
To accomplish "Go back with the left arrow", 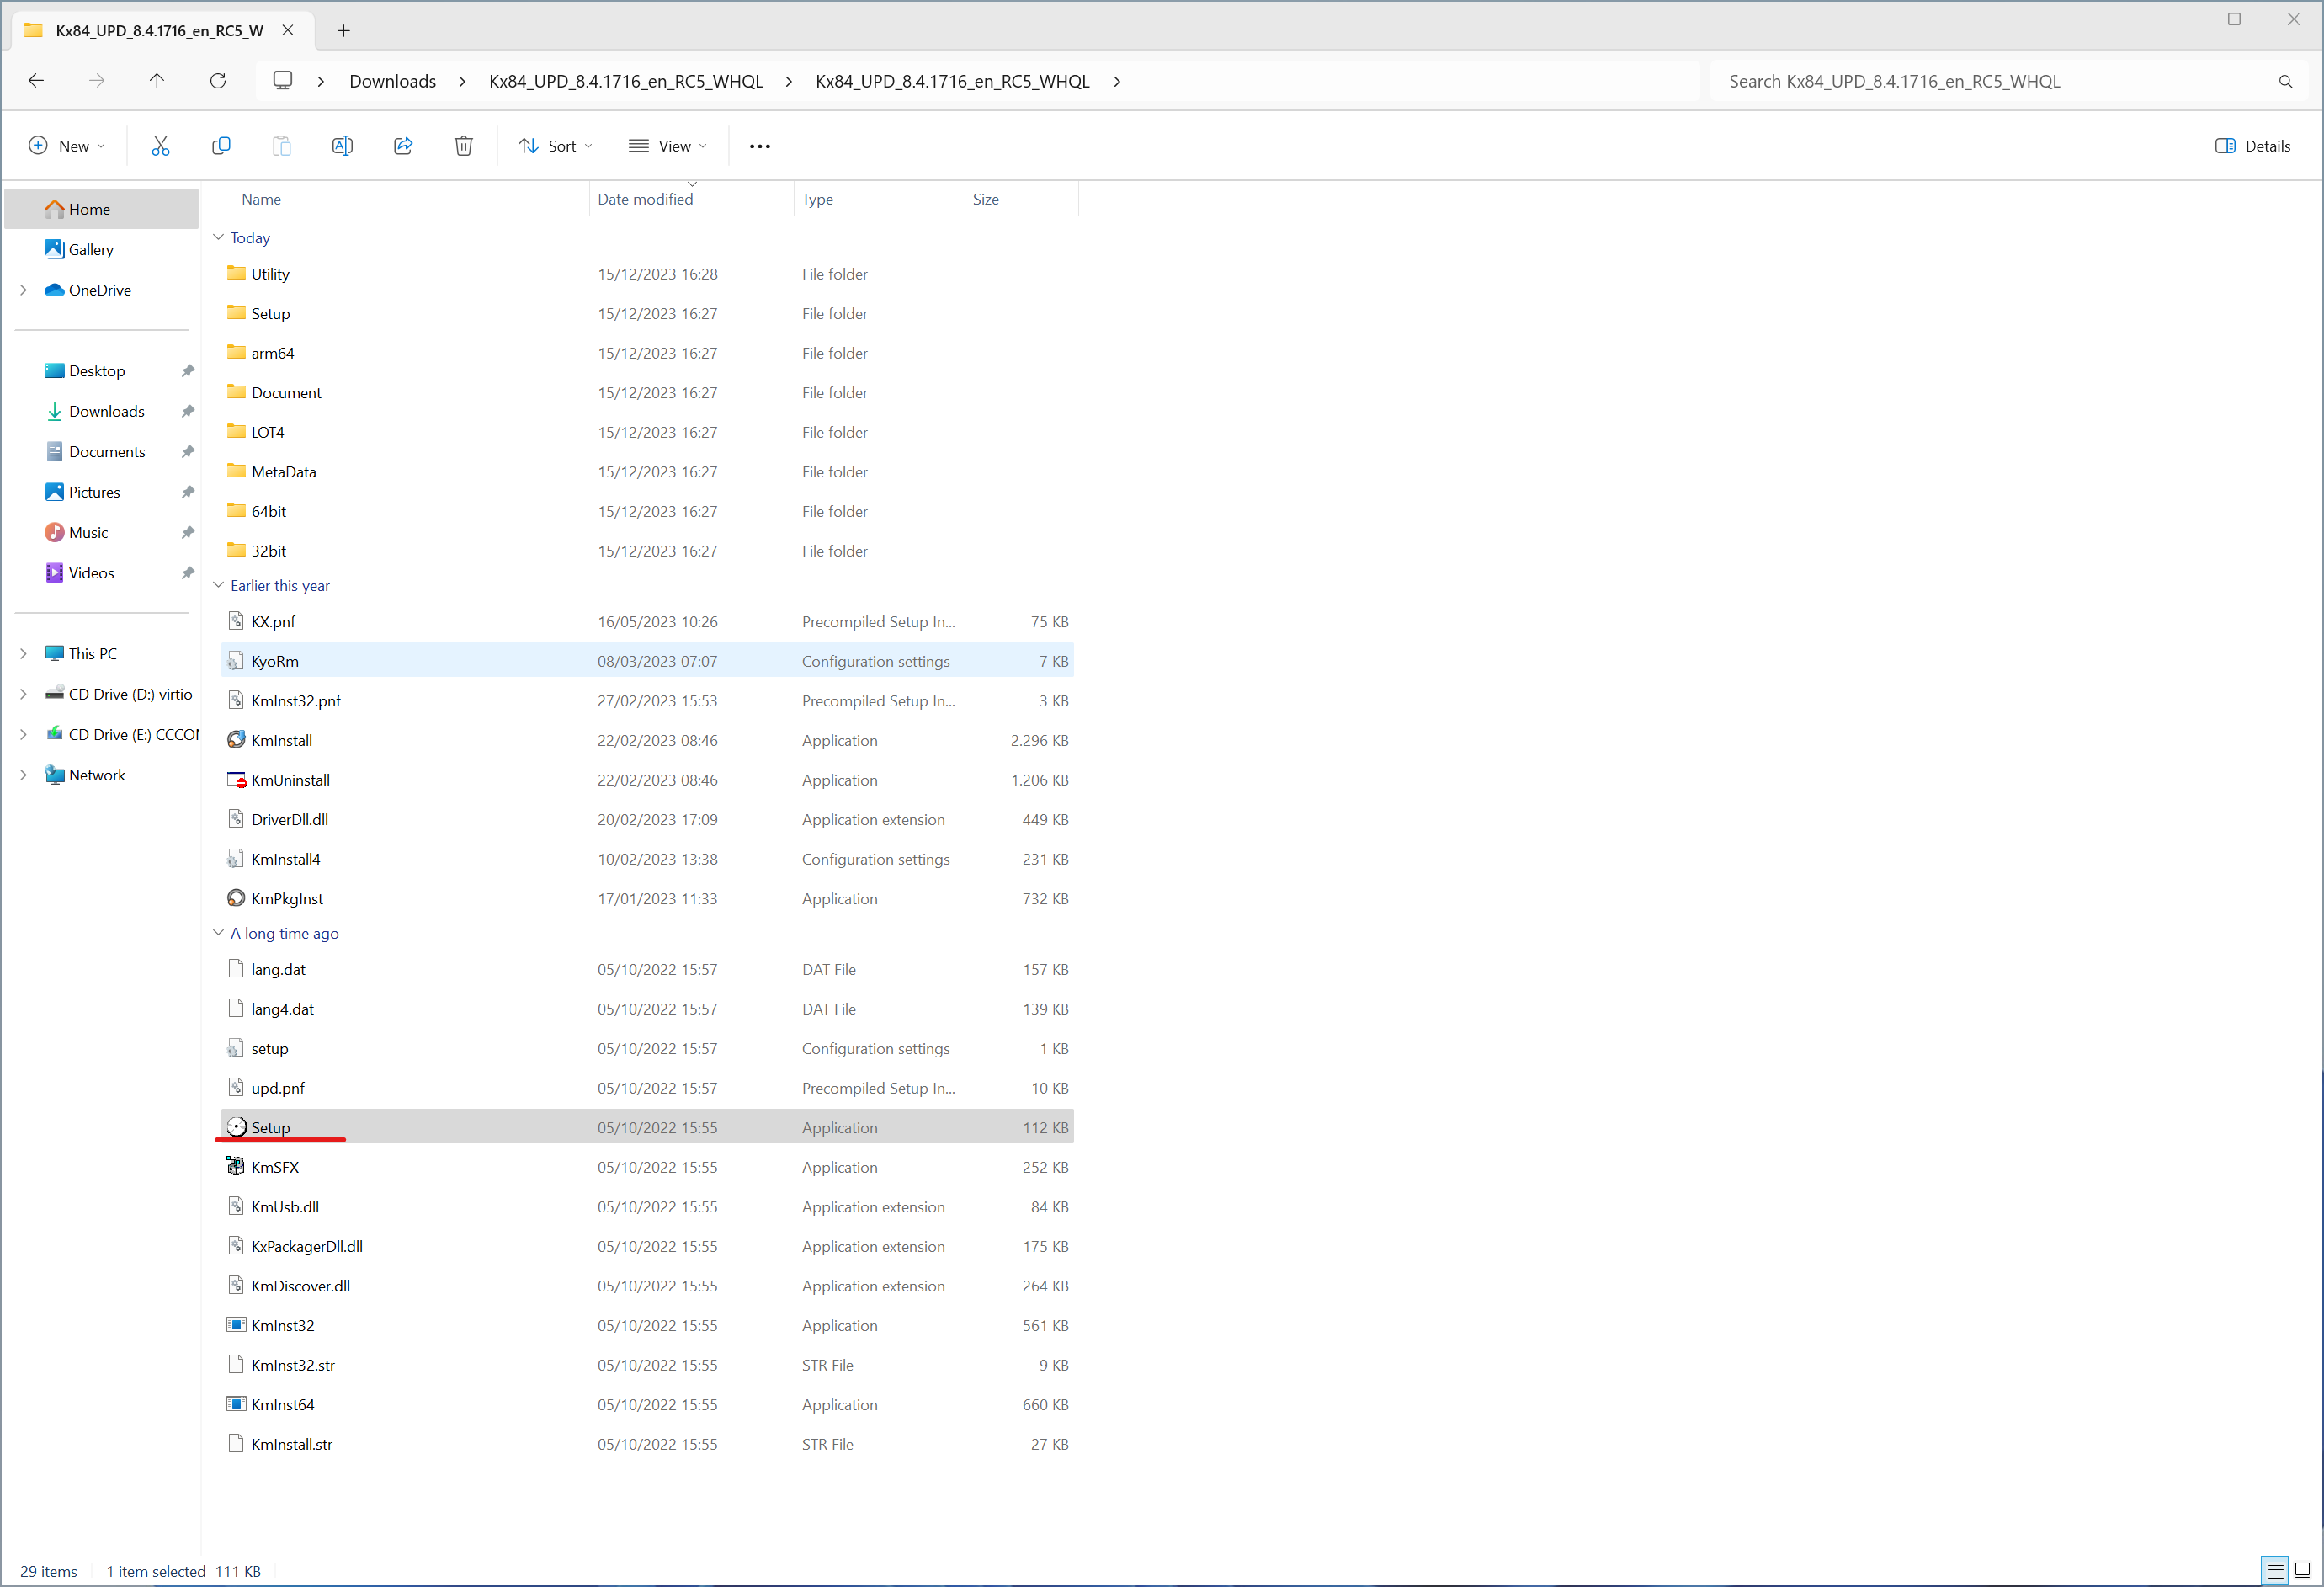I will click(x=36, y=81).
